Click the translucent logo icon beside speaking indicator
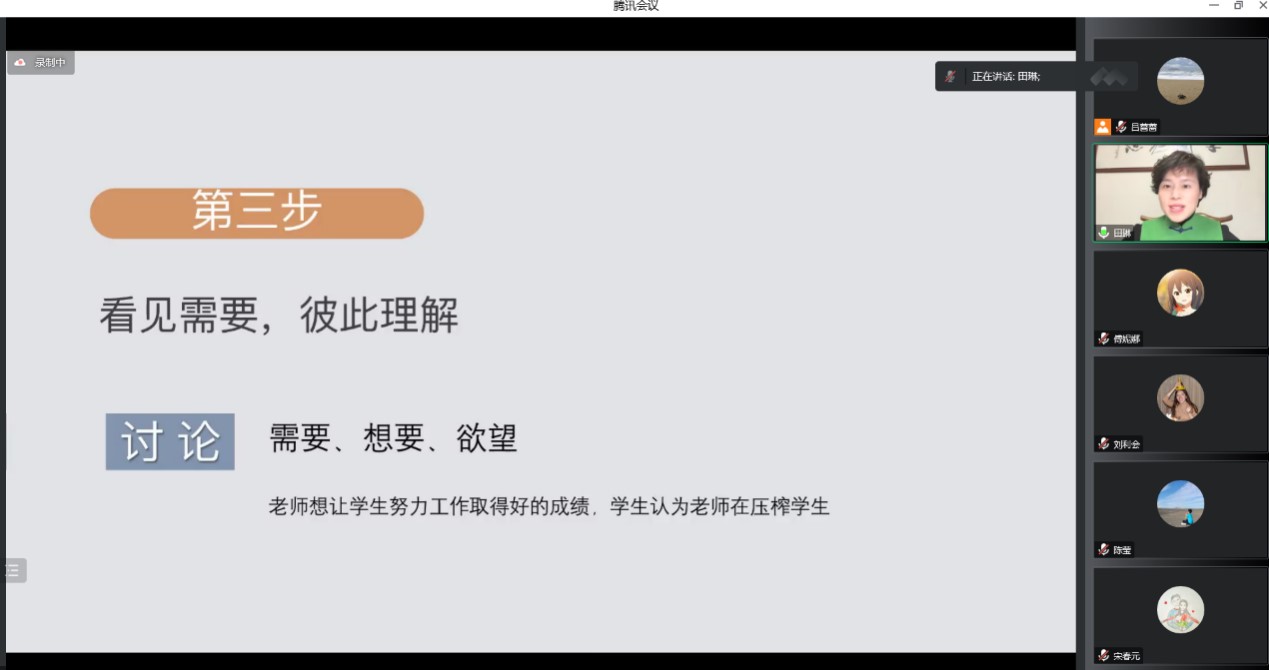This screenshot has width=1269, height=670. (x=1107, y=76)
